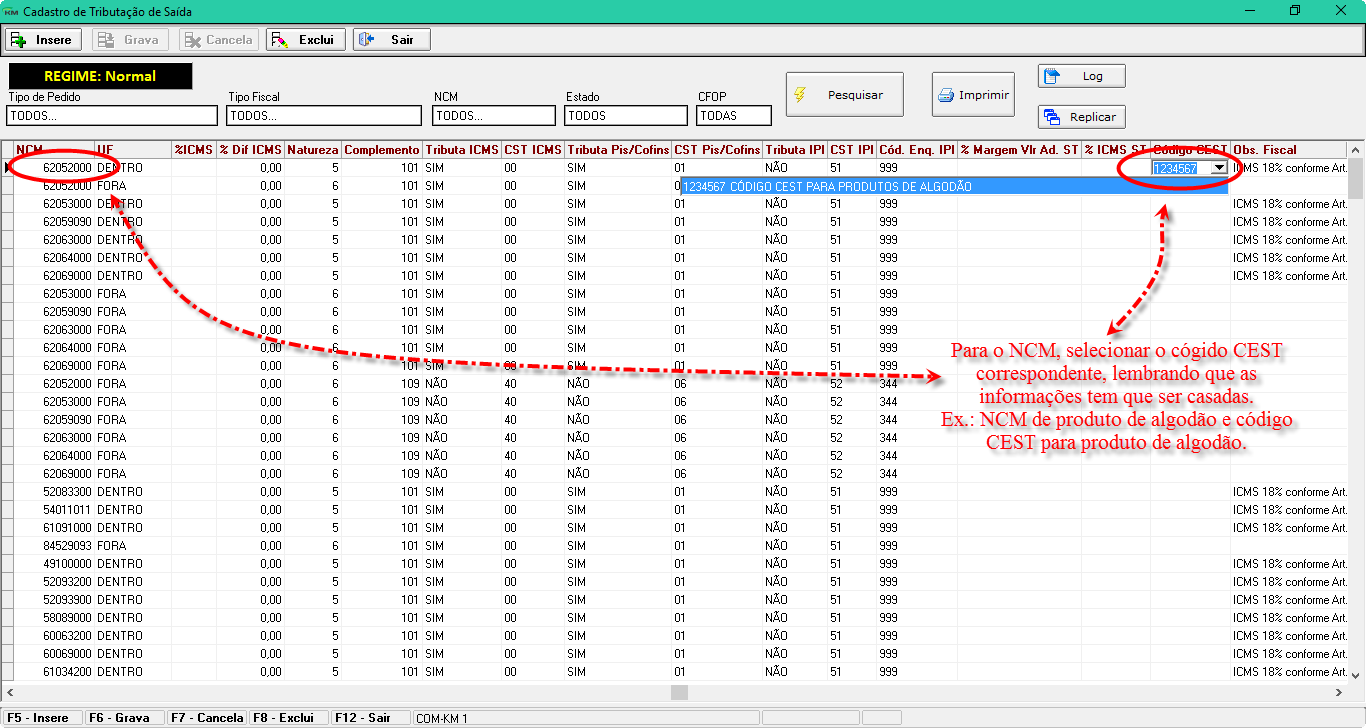
Task: Click the NCM column header
Action: (54, 150)
